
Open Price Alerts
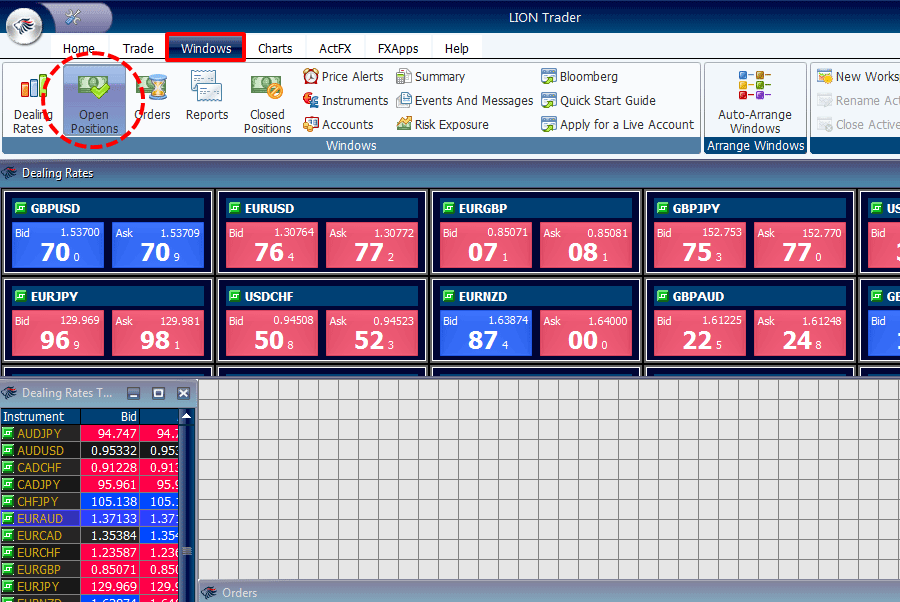tap(343, 76)
